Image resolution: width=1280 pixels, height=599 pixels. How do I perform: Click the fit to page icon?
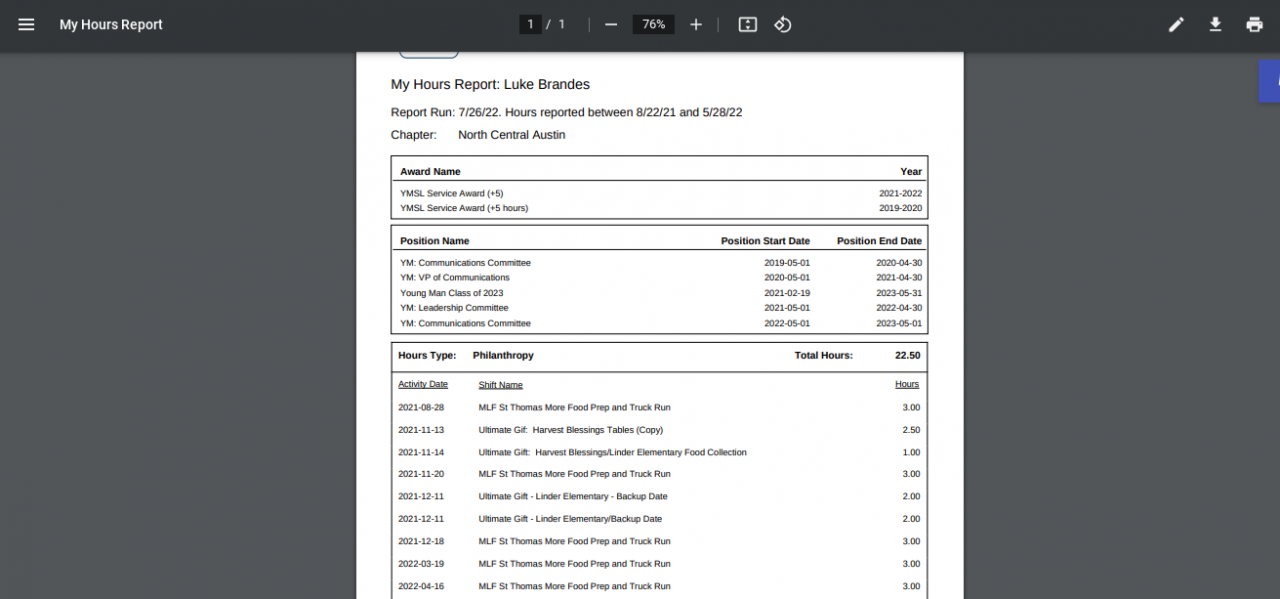point(747,24)
